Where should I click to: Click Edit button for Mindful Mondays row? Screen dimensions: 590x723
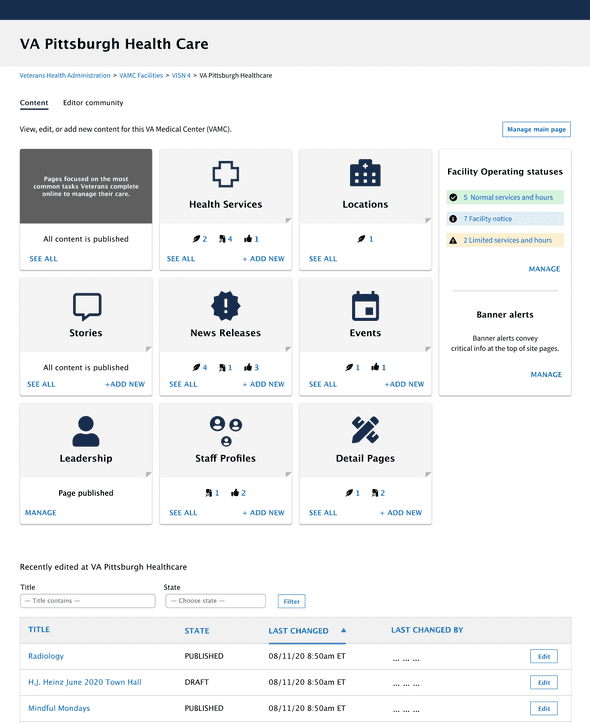[x=544, y=708]
